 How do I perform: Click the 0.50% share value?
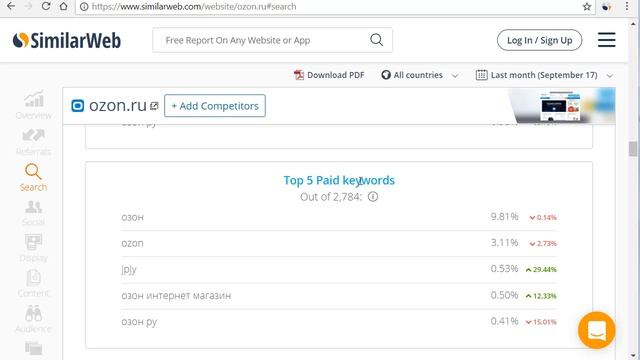click(x=504, y=295)
